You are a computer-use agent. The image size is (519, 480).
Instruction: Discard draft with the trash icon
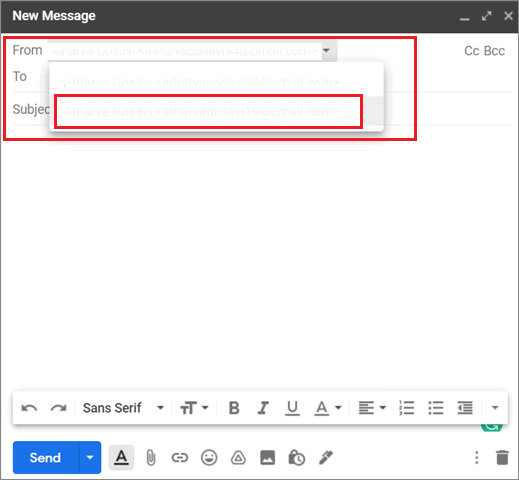[502, 457]
